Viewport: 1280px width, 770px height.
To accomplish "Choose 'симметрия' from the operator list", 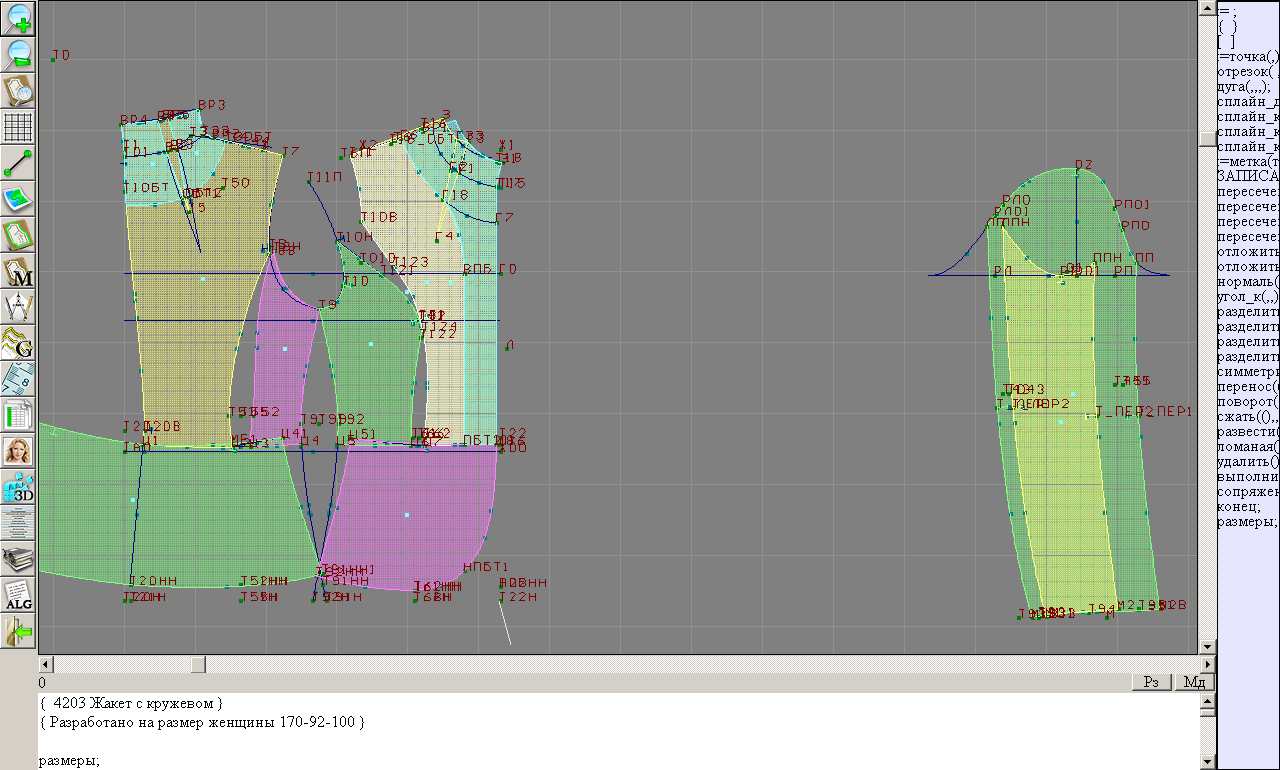I will (1247, 372).
